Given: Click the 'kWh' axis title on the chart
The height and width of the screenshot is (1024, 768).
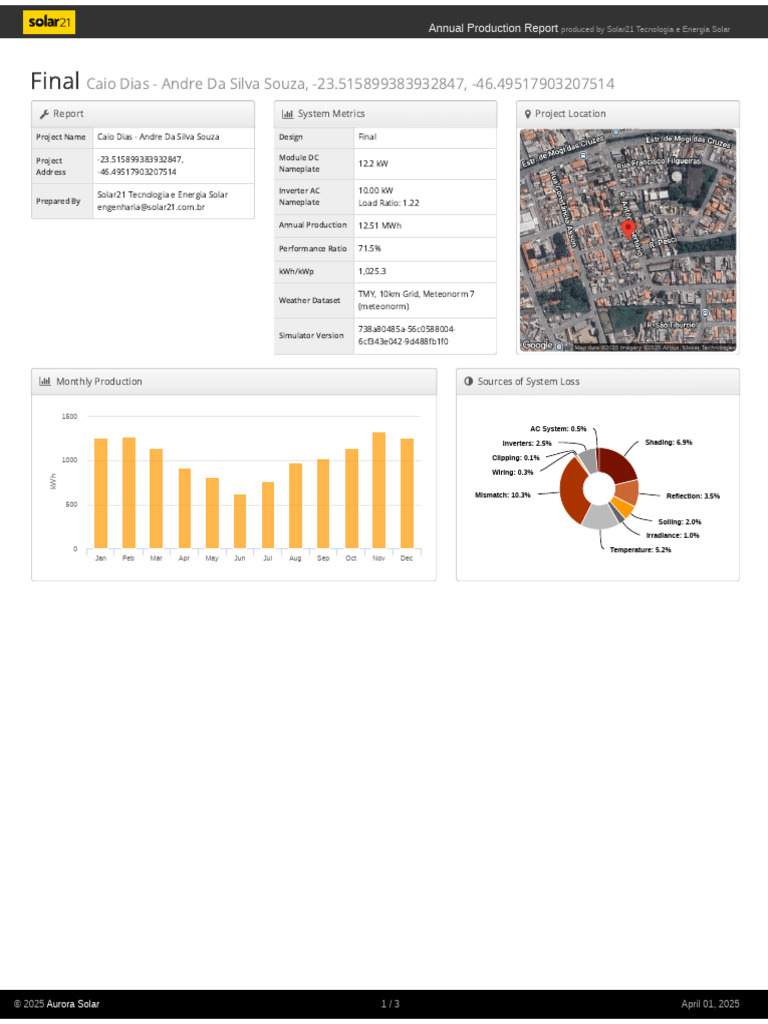Looking at the screenshot, I should click(53, 482).
